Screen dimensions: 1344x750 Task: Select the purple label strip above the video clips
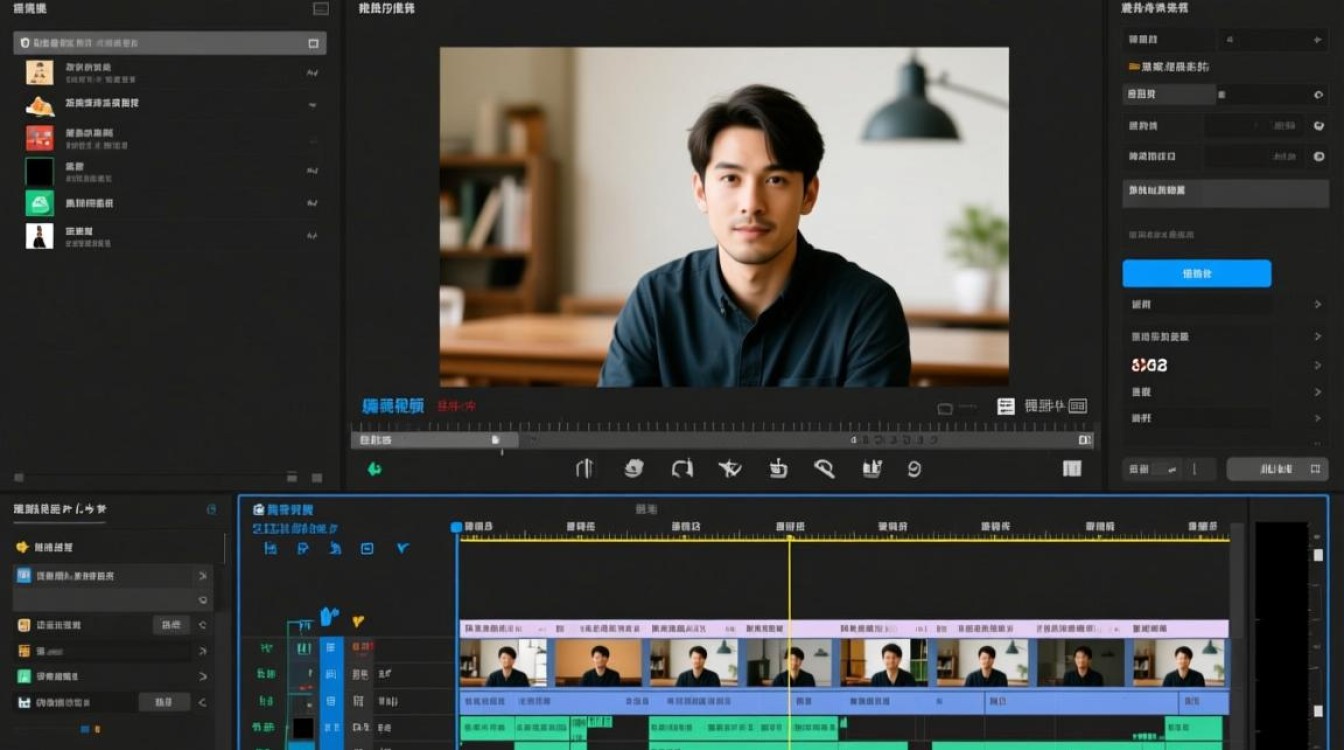(844, 629)
